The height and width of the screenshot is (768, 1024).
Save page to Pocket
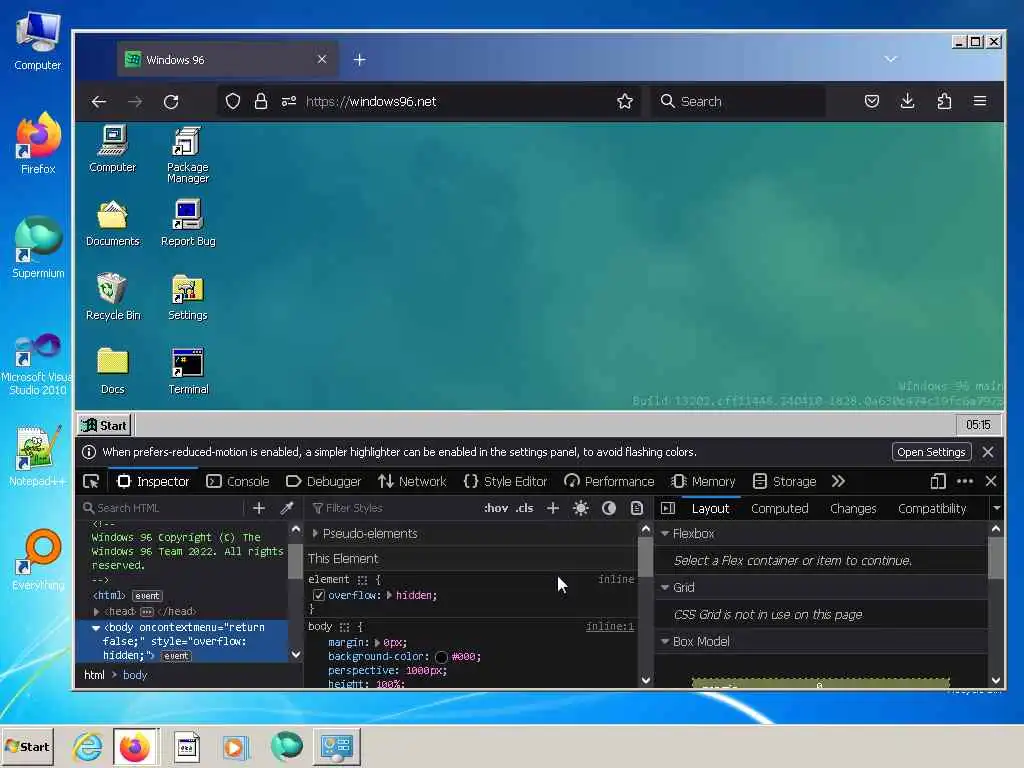[x=872, y=101]
